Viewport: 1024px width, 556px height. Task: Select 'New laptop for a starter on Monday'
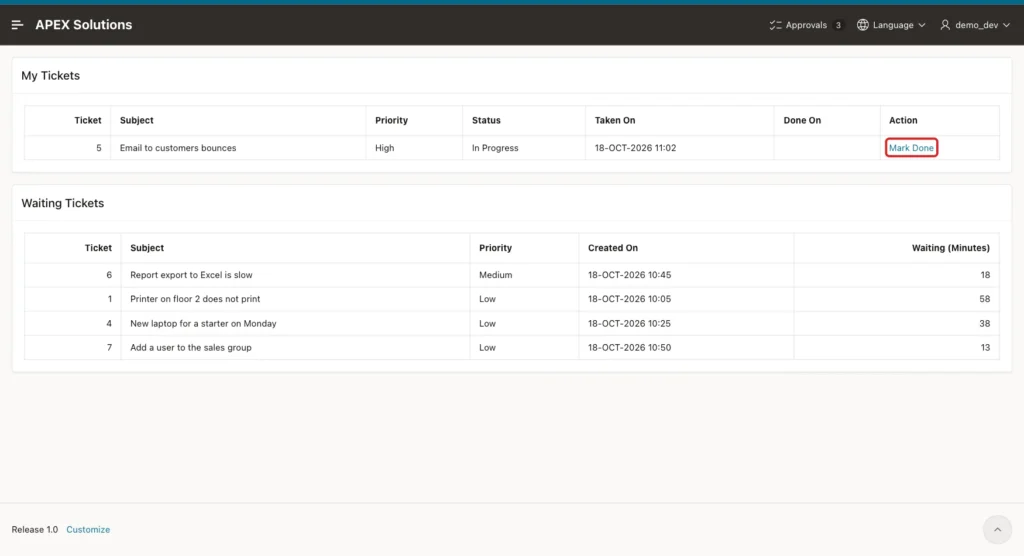(x=203, y=323)
